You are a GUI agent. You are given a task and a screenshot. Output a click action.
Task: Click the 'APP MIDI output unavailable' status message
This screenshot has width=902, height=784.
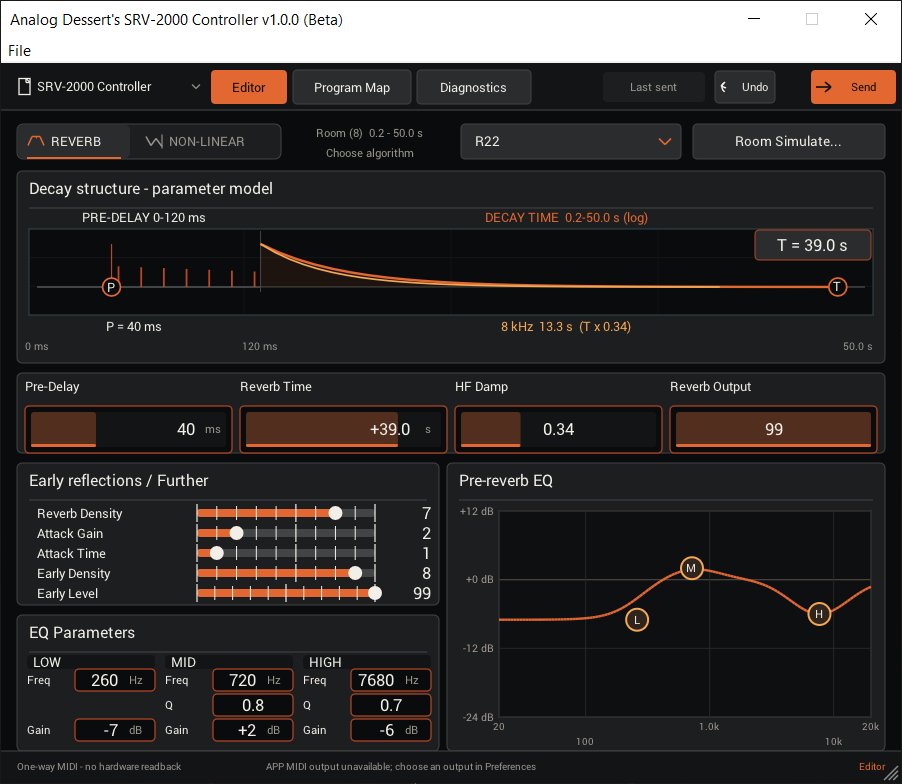(400, 766)
